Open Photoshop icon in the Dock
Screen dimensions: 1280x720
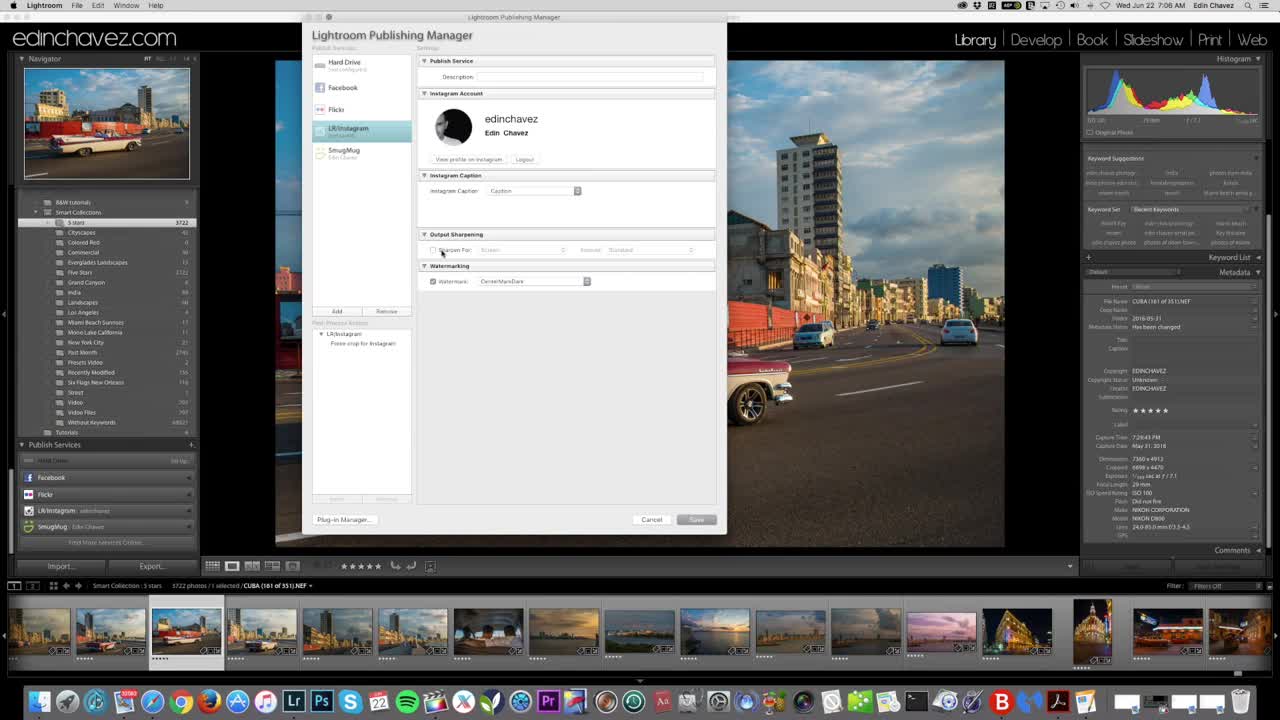321,702
